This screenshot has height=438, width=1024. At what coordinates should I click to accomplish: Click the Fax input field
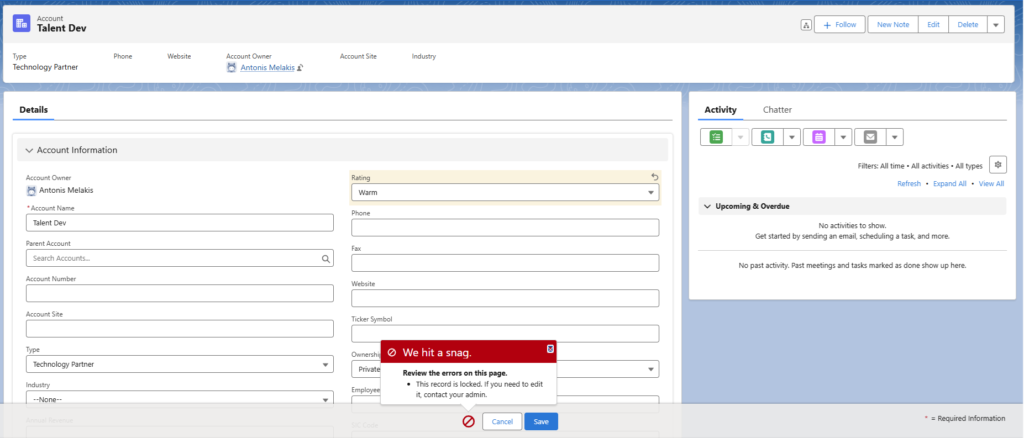tap(505, 263)
